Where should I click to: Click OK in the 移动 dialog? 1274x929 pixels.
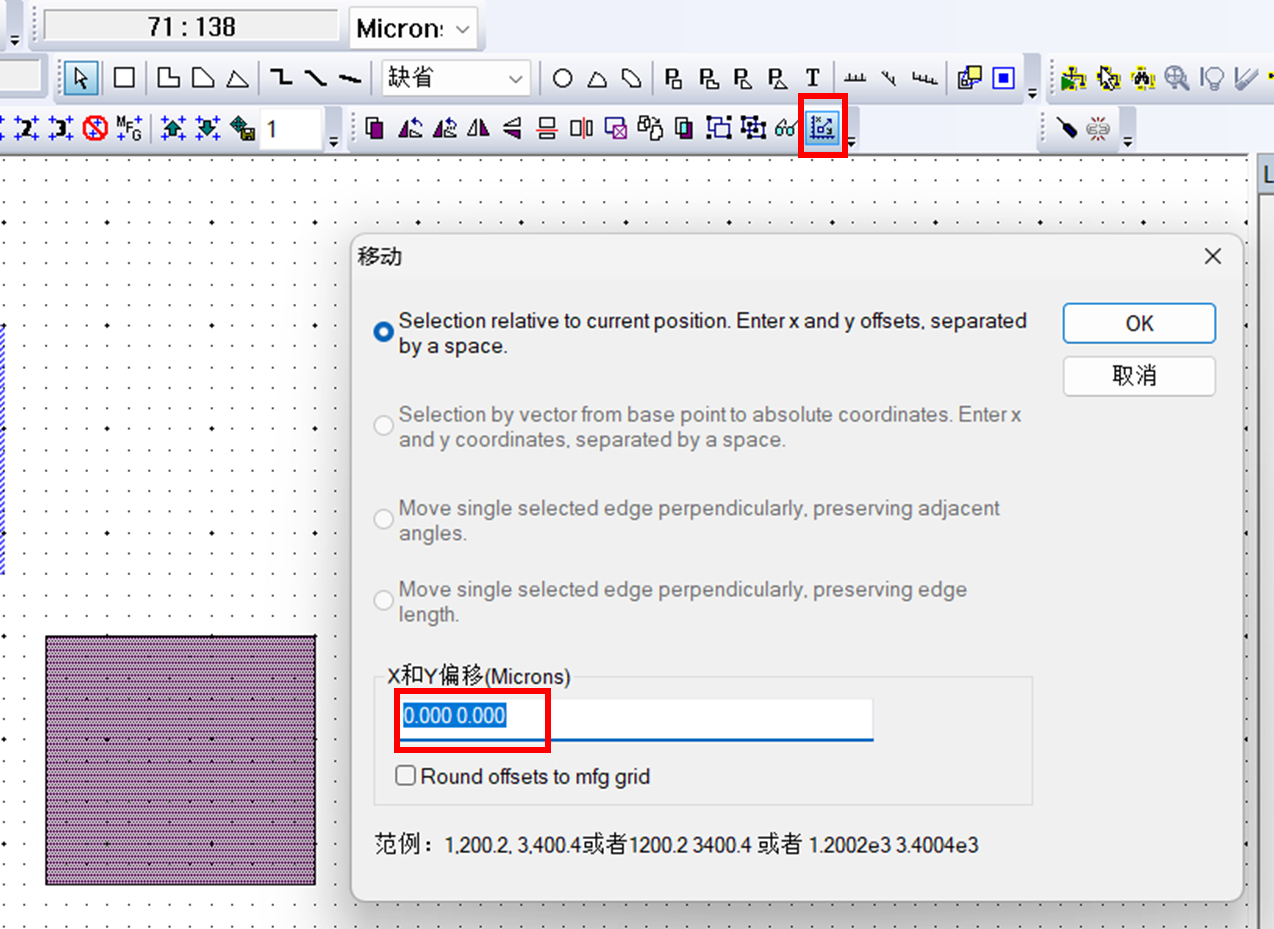click(x=1139, y=324)
